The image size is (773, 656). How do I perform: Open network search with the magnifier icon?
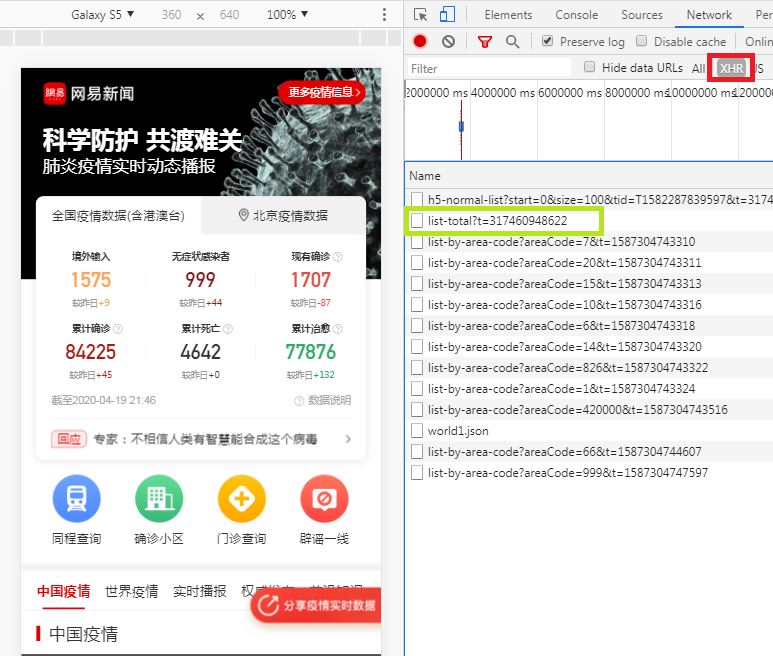click(513, 42)
